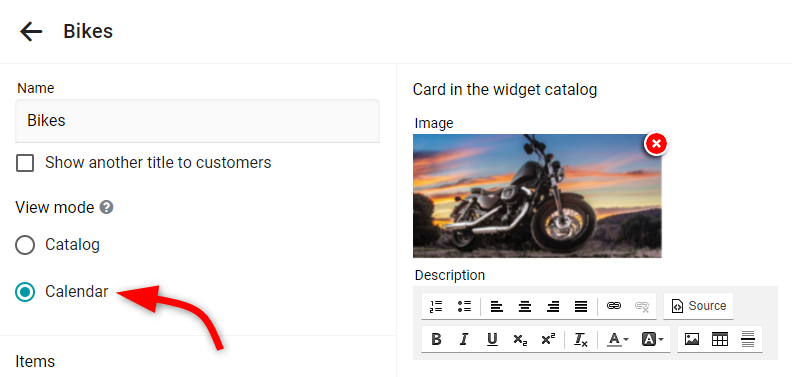
Task: Go back using the left arrow
Action: [31, 31]
